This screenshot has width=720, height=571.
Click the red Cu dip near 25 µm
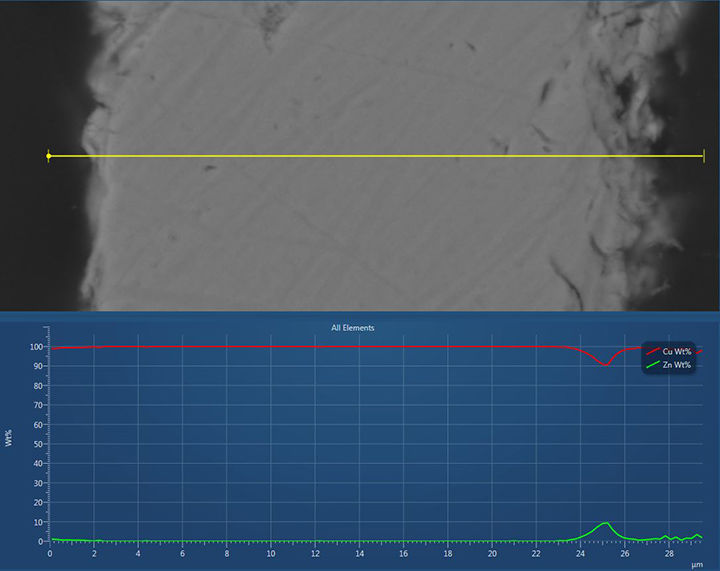coord(604,364)
